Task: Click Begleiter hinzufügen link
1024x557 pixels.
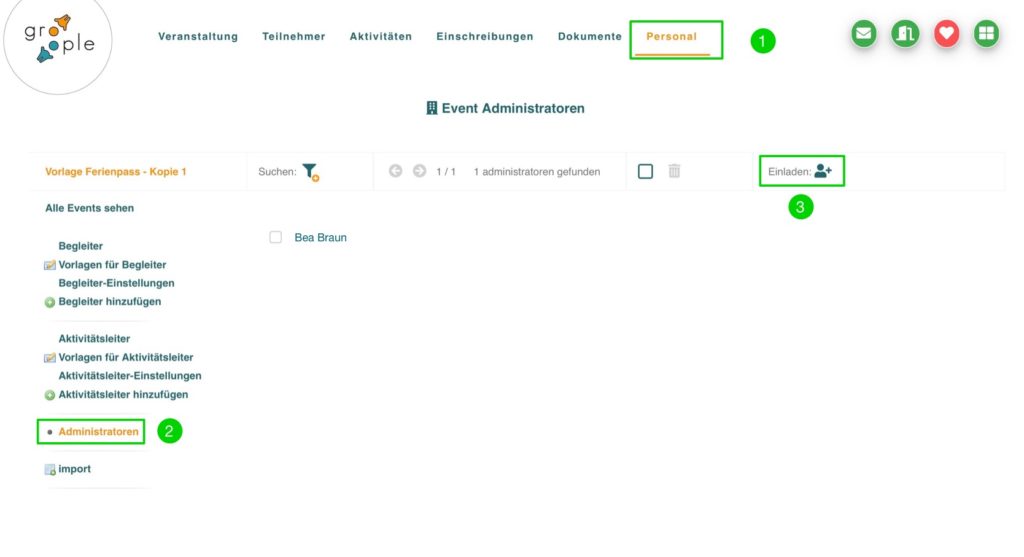Action: point(109,301)
